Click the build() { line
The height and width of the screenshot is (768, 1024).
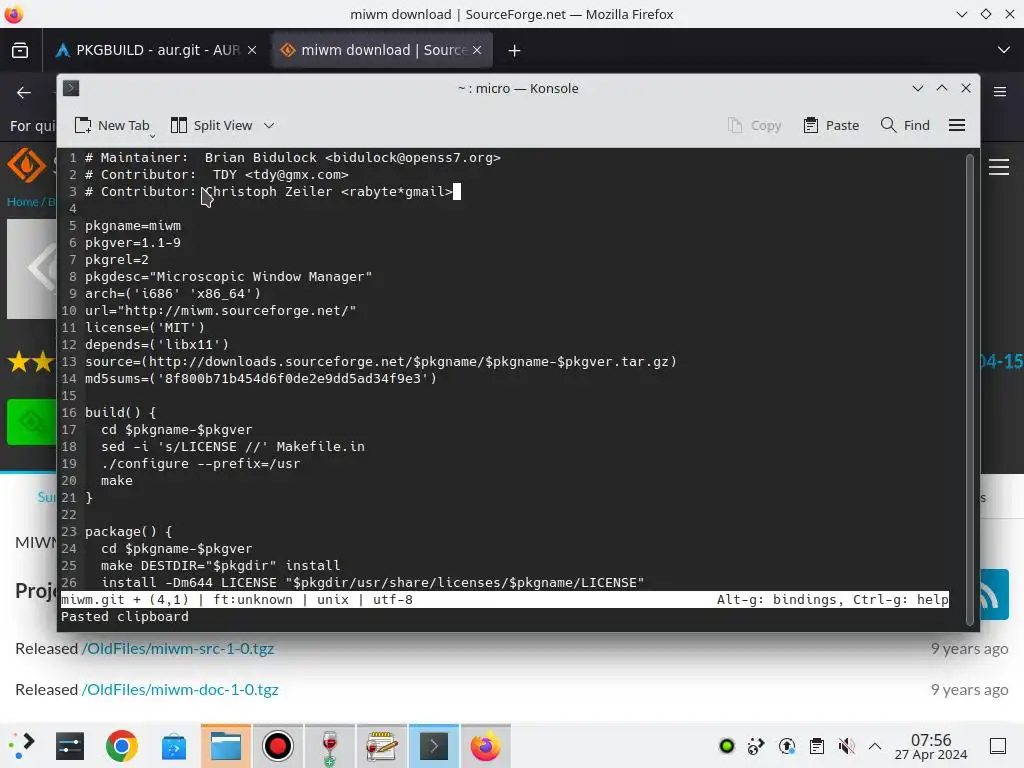pyautogui.click(x=121, y=412)
